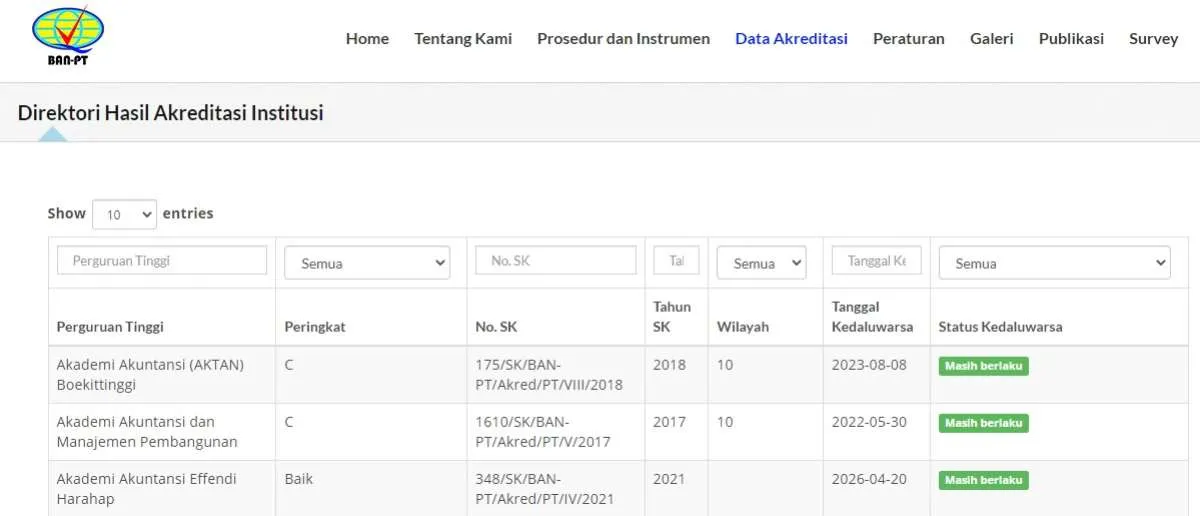Go to Tentang Kami page
Viewport: 1200px width, 516px height.
tap(463, 39)
